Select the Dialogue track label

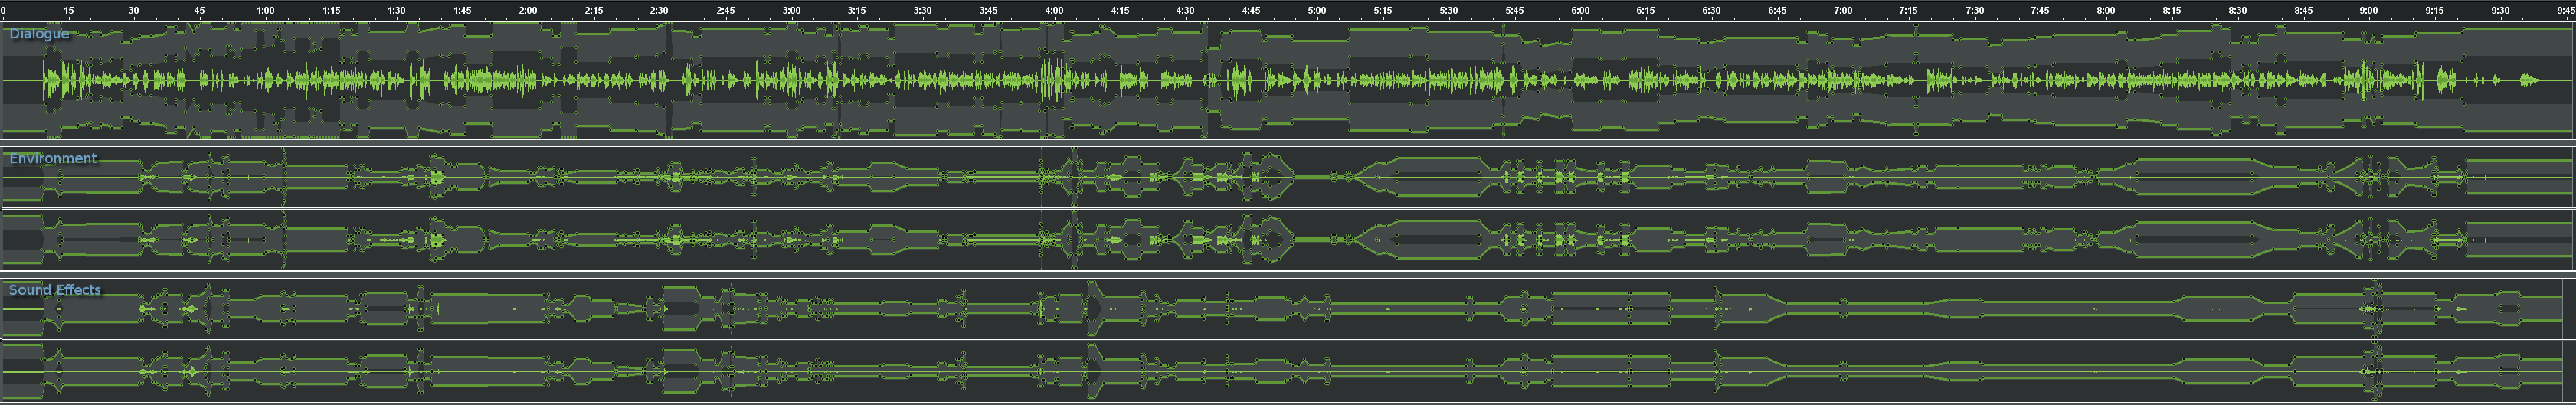coord(39,33)
